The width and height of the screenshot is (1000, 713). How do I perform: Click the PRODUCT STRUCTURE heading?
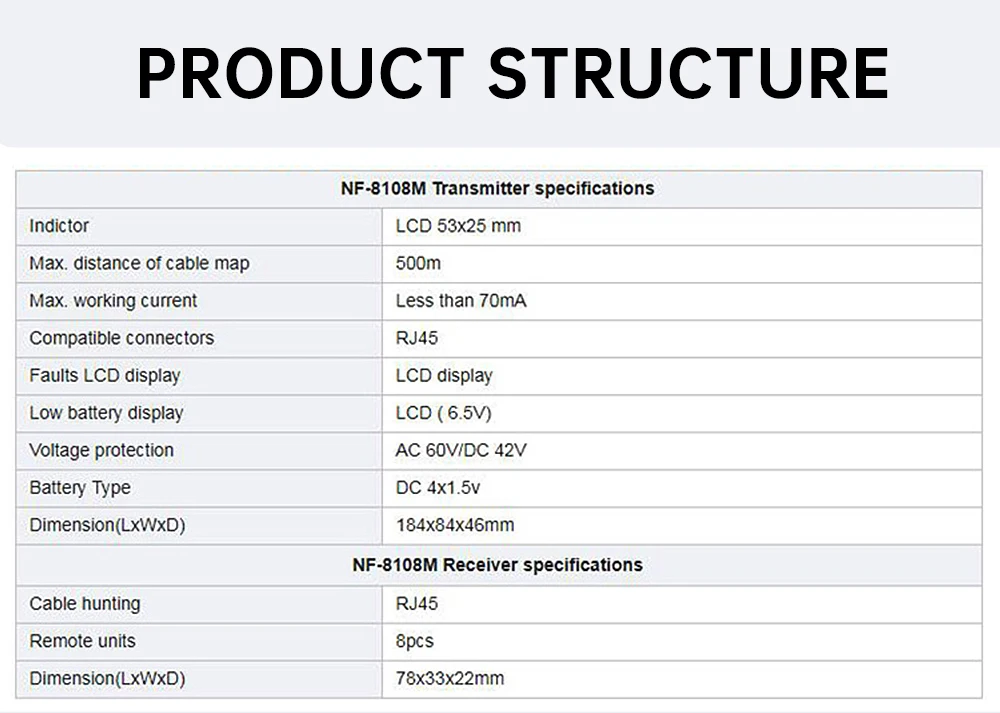512,72
